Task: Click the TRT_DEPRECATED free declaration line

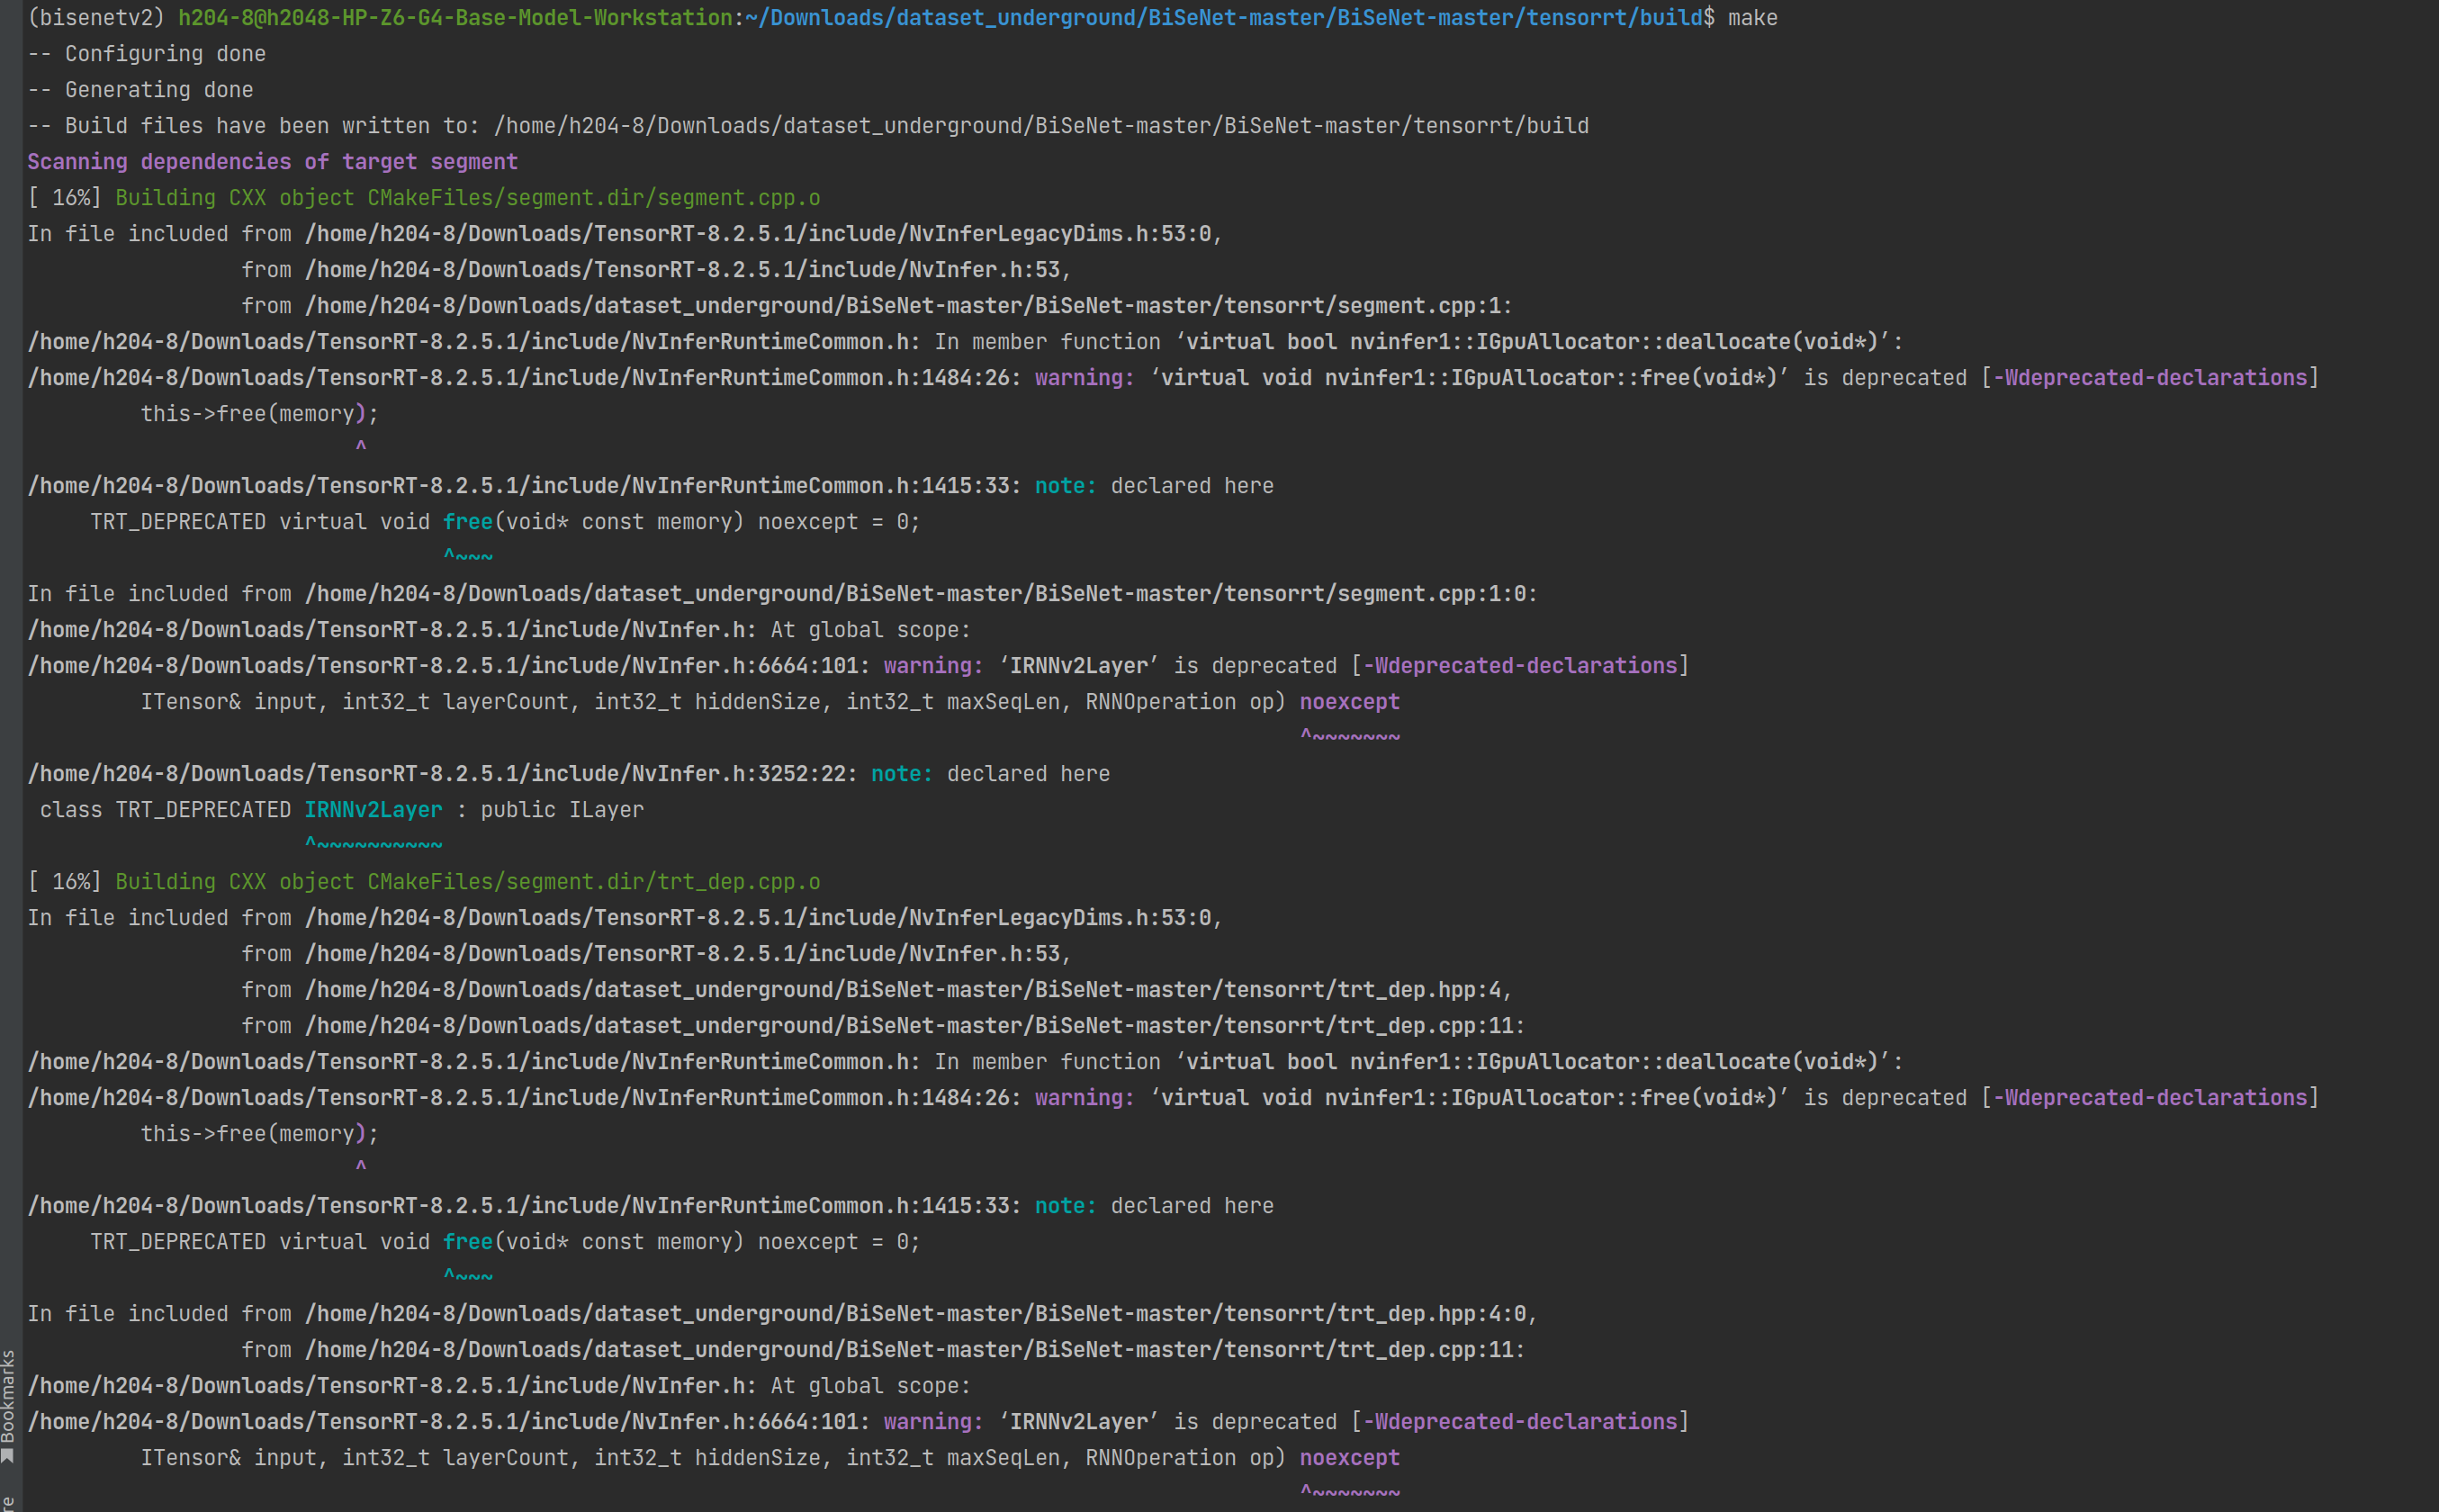Action: 500,521
